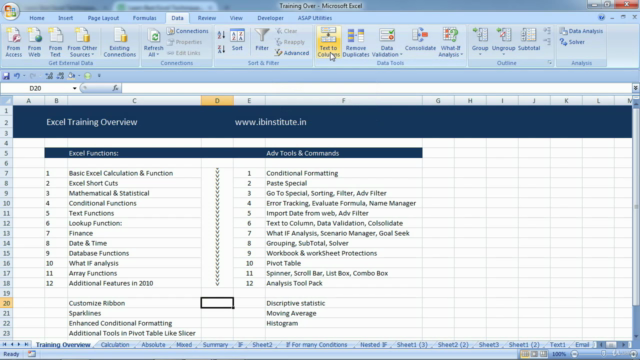Click the Office button logo

pyautogui.click(x=11, y=11)
